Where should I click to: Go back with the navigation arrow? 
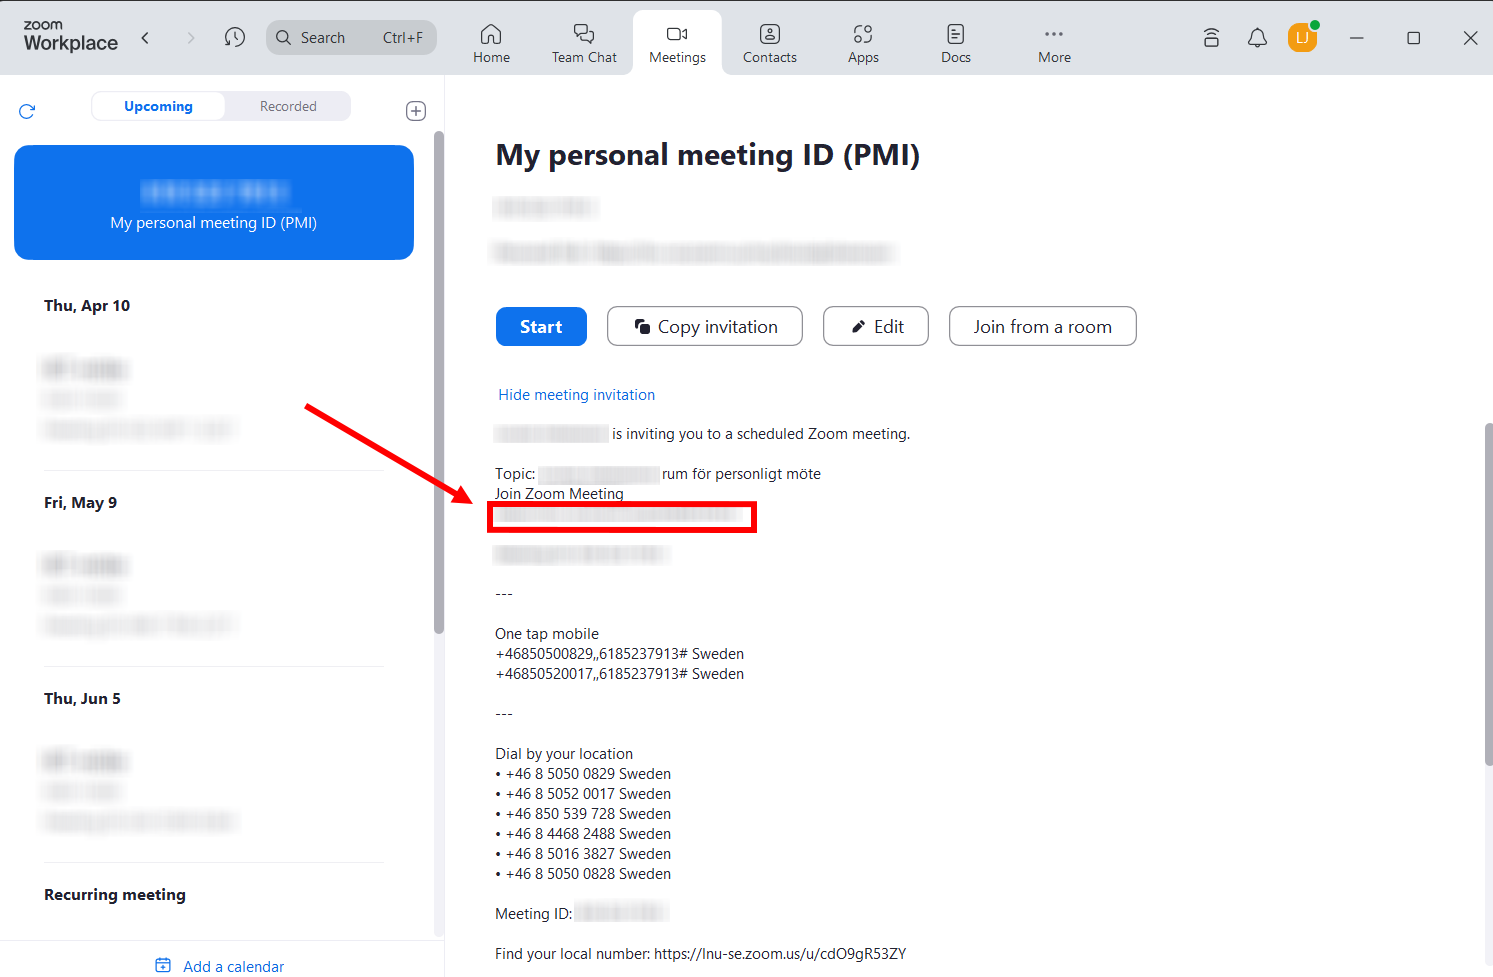click(x=146, y=38)
